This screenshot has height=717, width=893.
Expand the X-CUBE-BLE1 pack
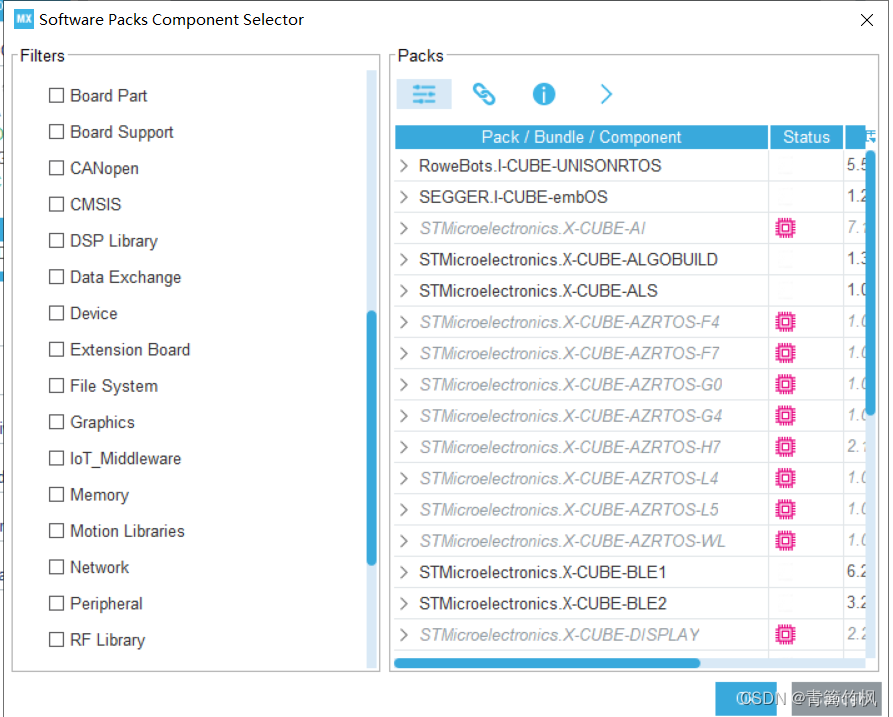click(x=404, y=572)
